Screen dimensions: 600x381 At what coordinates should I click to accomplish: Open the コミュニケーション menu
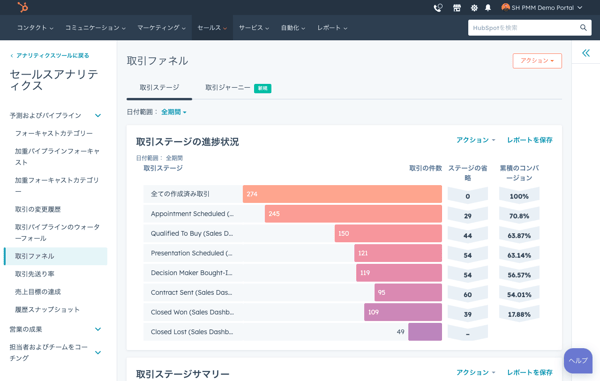point(95,28)
